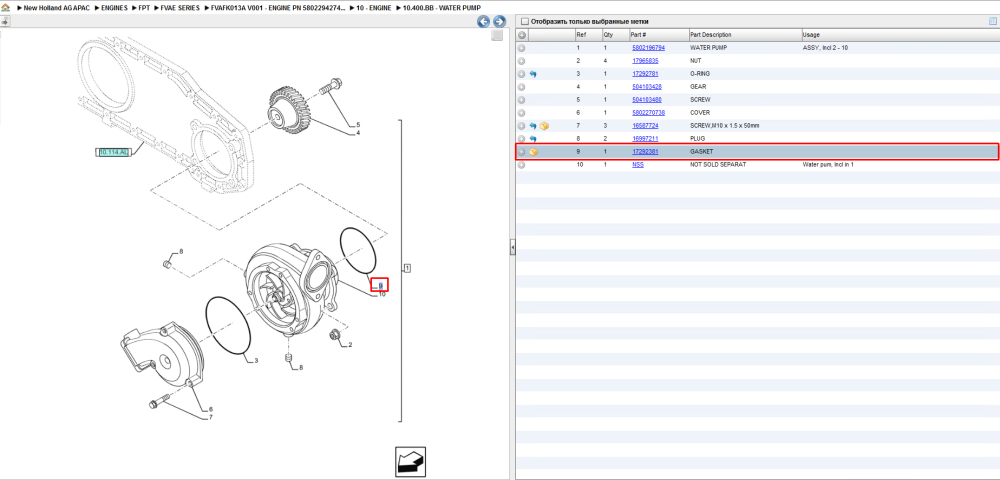
Task: Open part number 504103488 link
Action: (647, 99)
